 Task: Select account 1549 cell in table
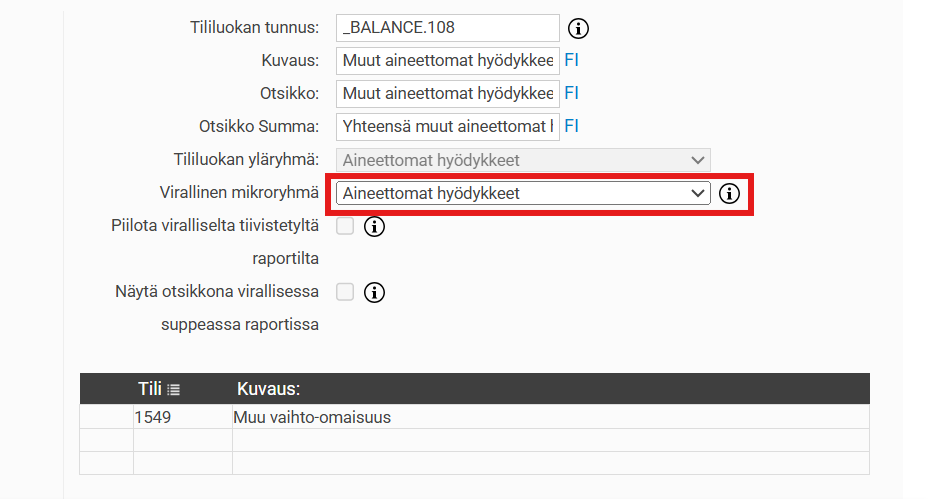click(x=182, y=417)
